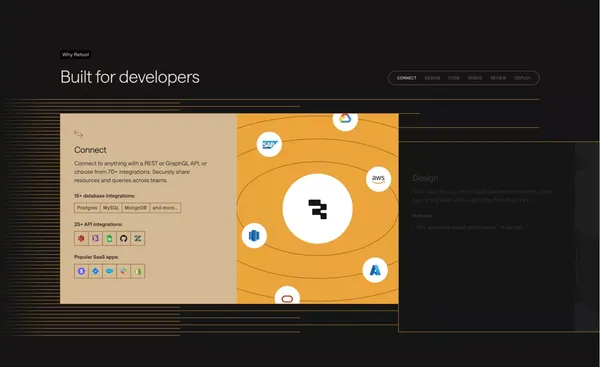Viewport: 600px width, 367px height.
Task: Click the Zendesk integration icon
Action: point(137,238)
